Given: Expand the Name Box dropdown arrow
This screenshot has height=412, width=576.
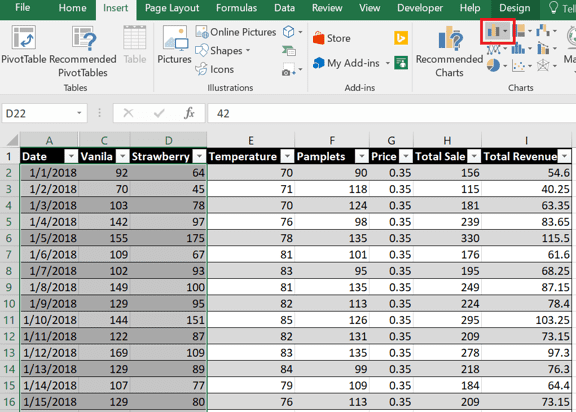Looking at the screenshot, I should pos(79,113).
